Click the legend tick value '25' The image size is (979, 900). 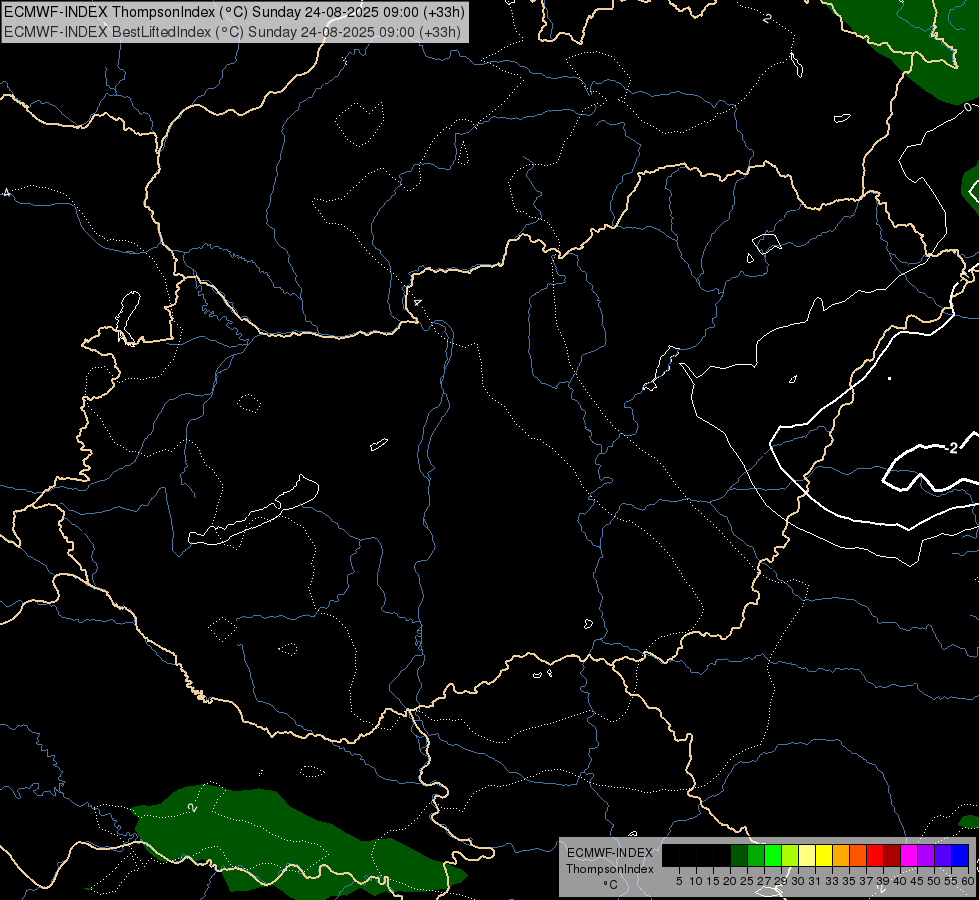(747, 881)
